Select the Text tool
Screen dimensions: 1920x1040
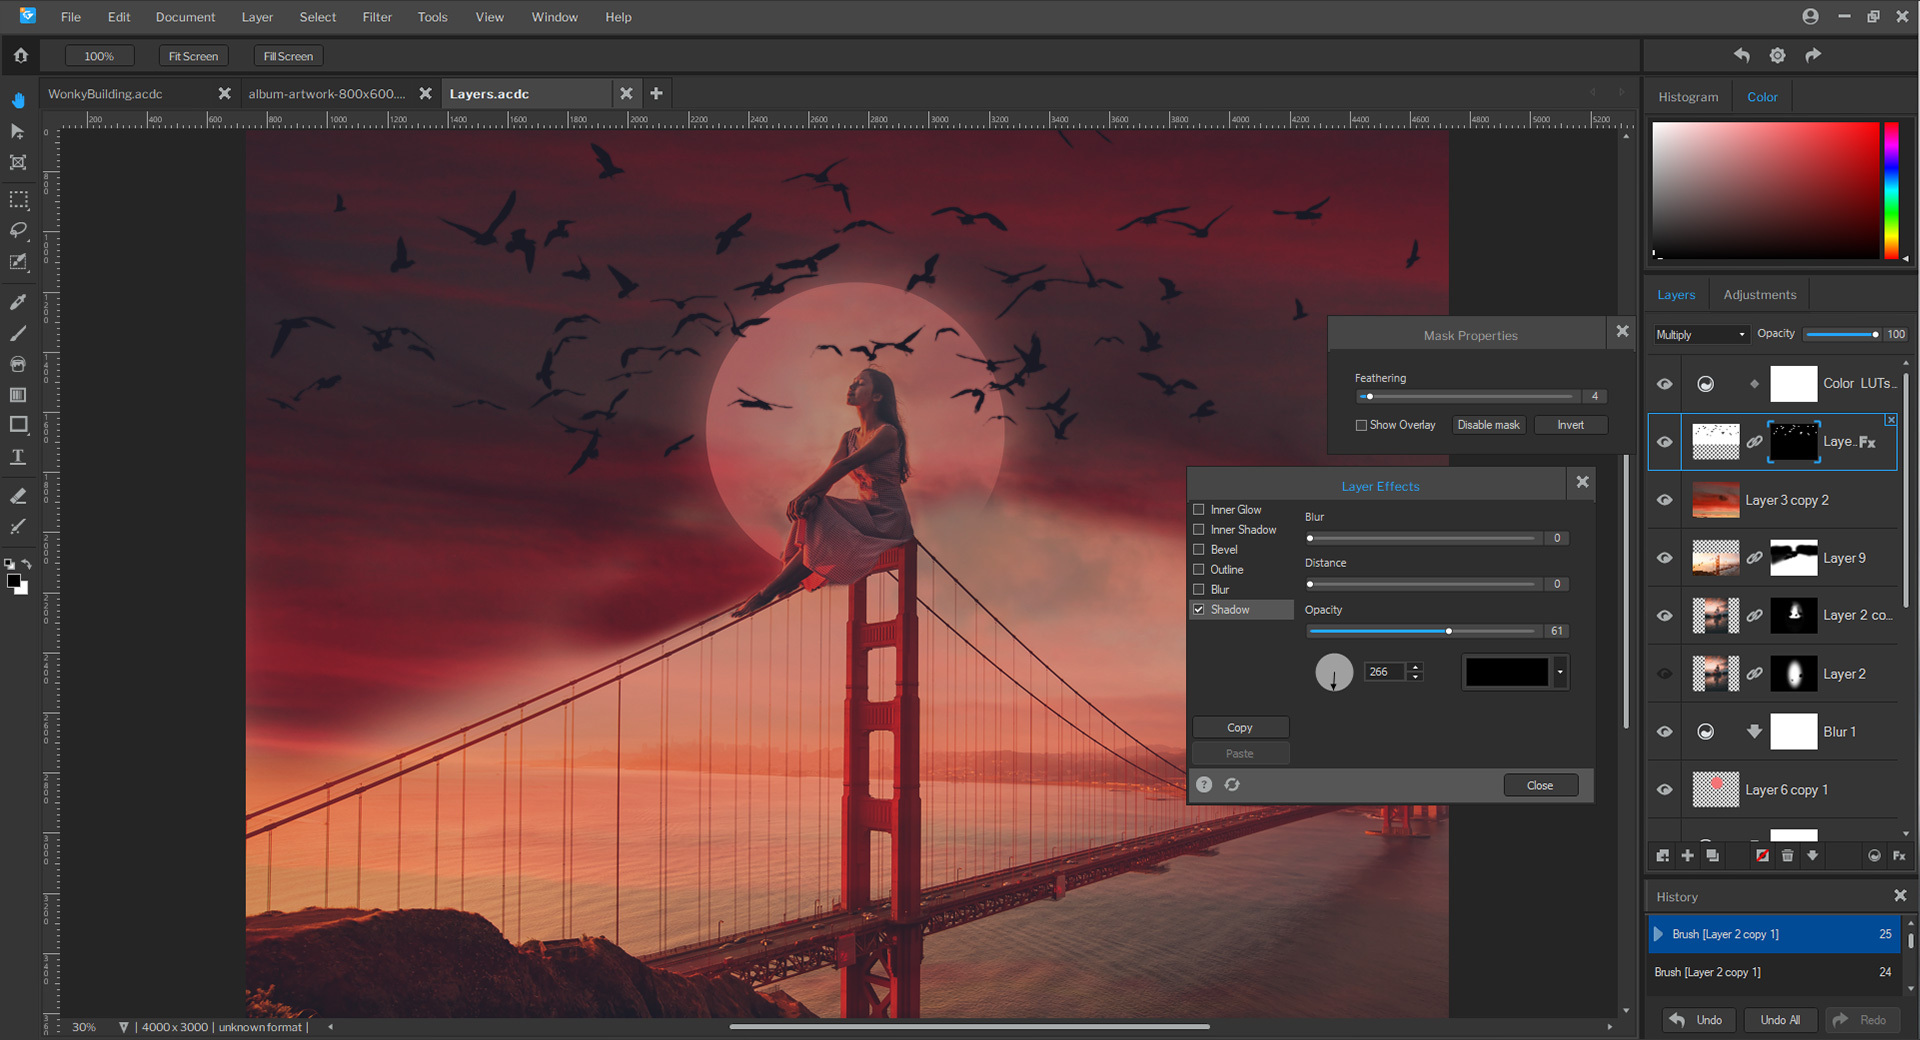tap(18, 456)
